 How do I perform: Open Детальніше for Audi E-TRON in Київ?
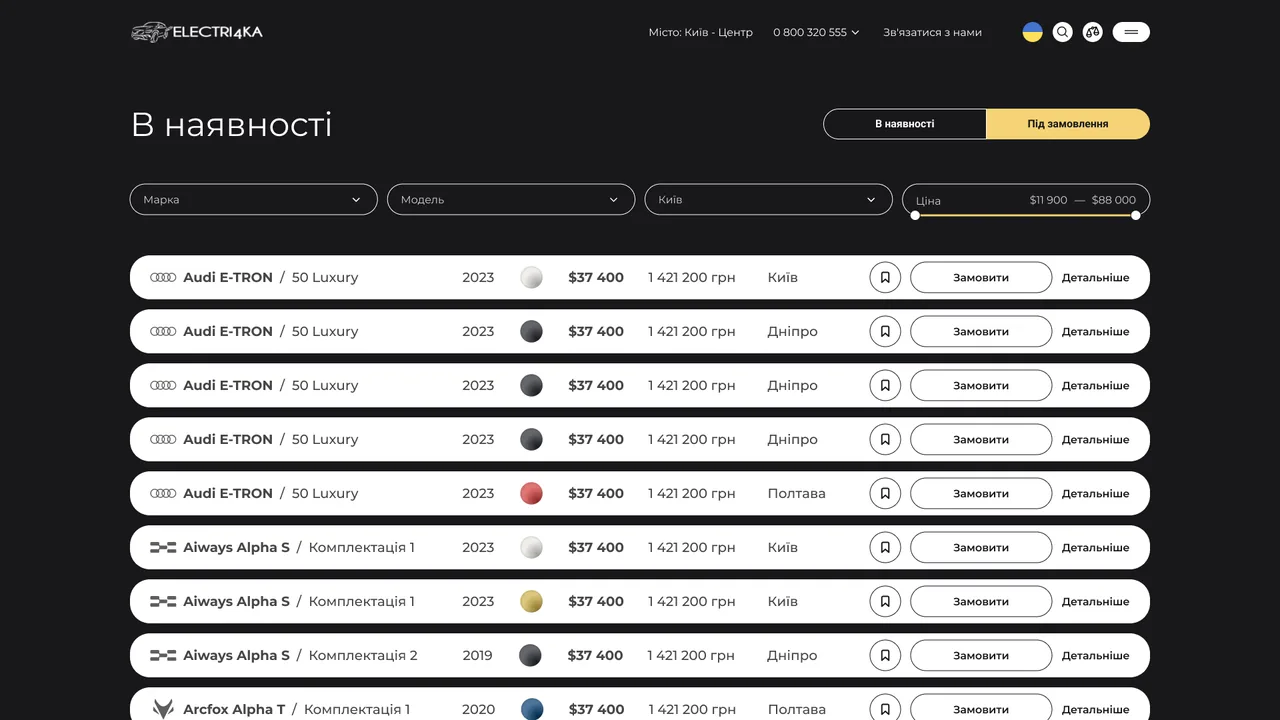1095,277
